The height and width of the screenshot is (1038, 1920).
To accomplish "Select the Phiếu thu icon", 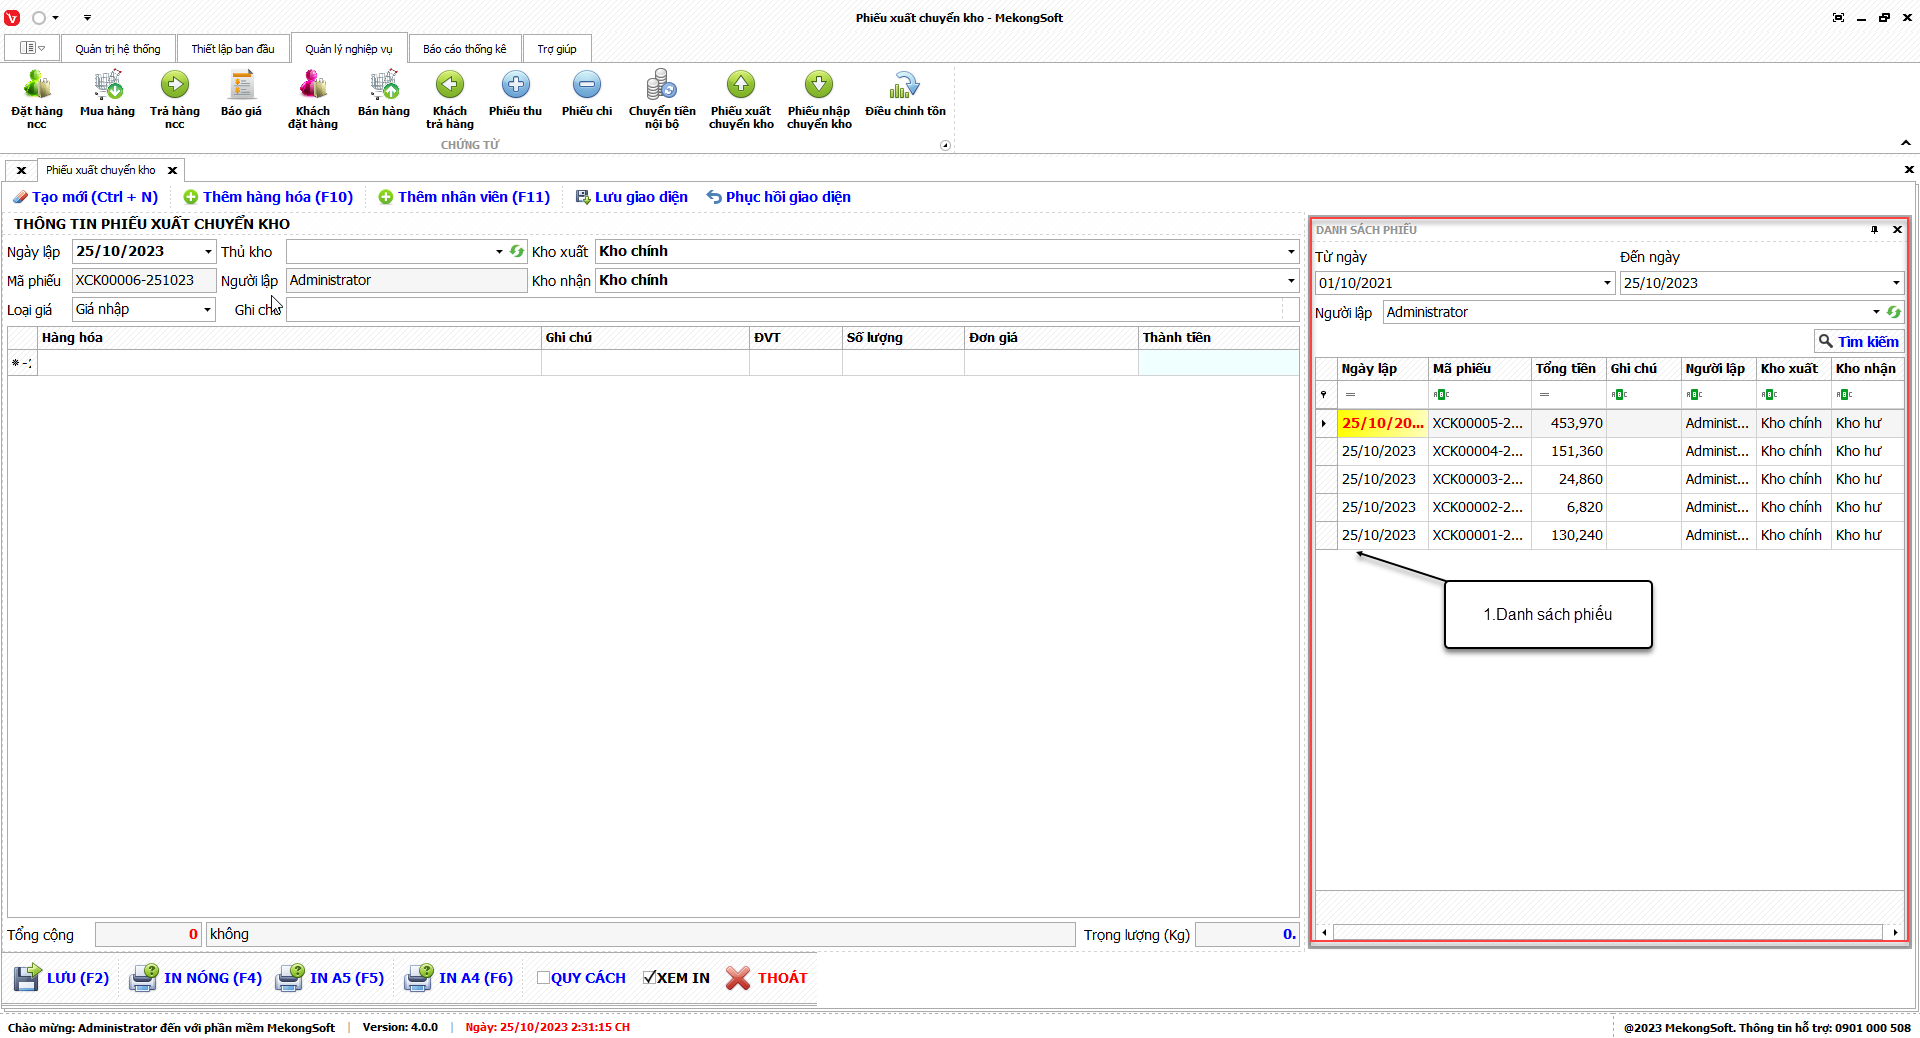I will (515, 86).
